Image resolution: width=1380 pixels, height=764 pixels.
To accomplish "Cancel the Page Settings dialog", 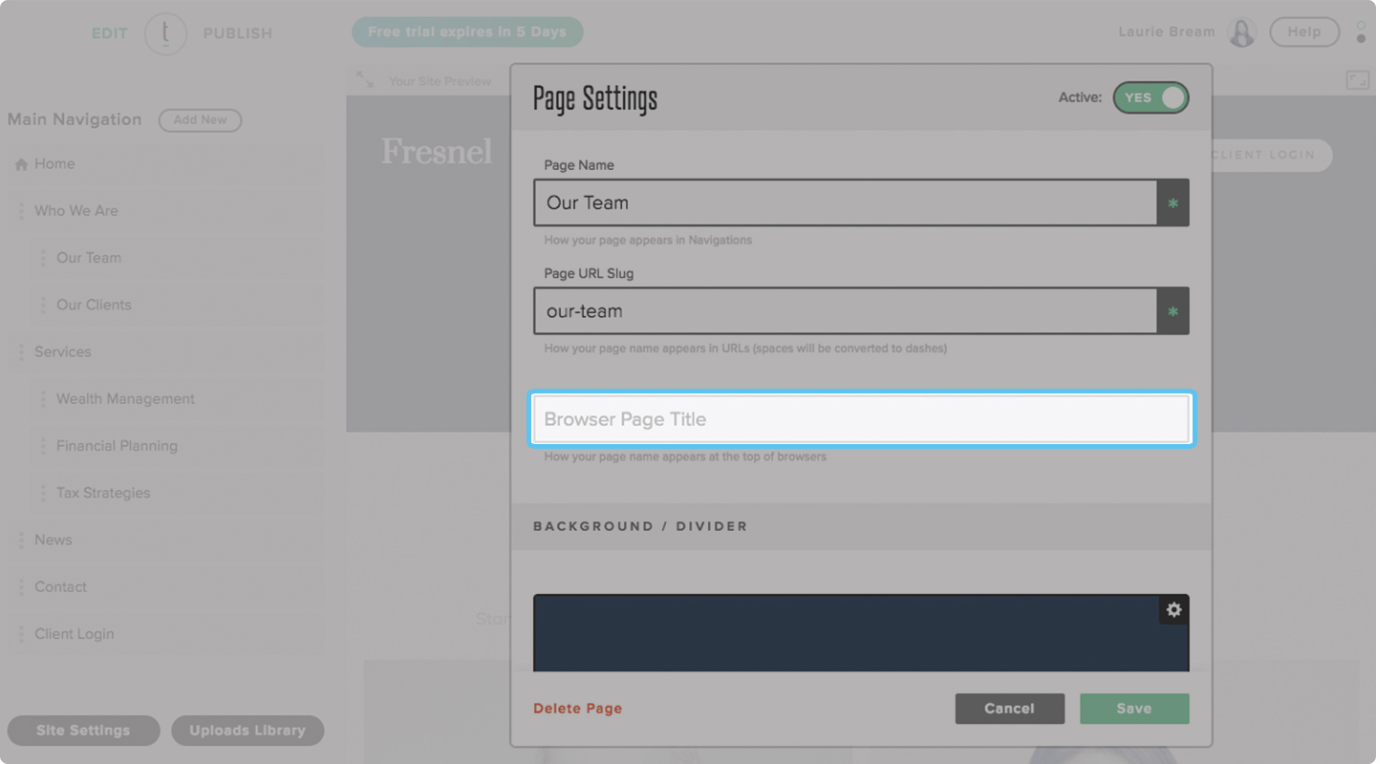I will [1009, 708].
